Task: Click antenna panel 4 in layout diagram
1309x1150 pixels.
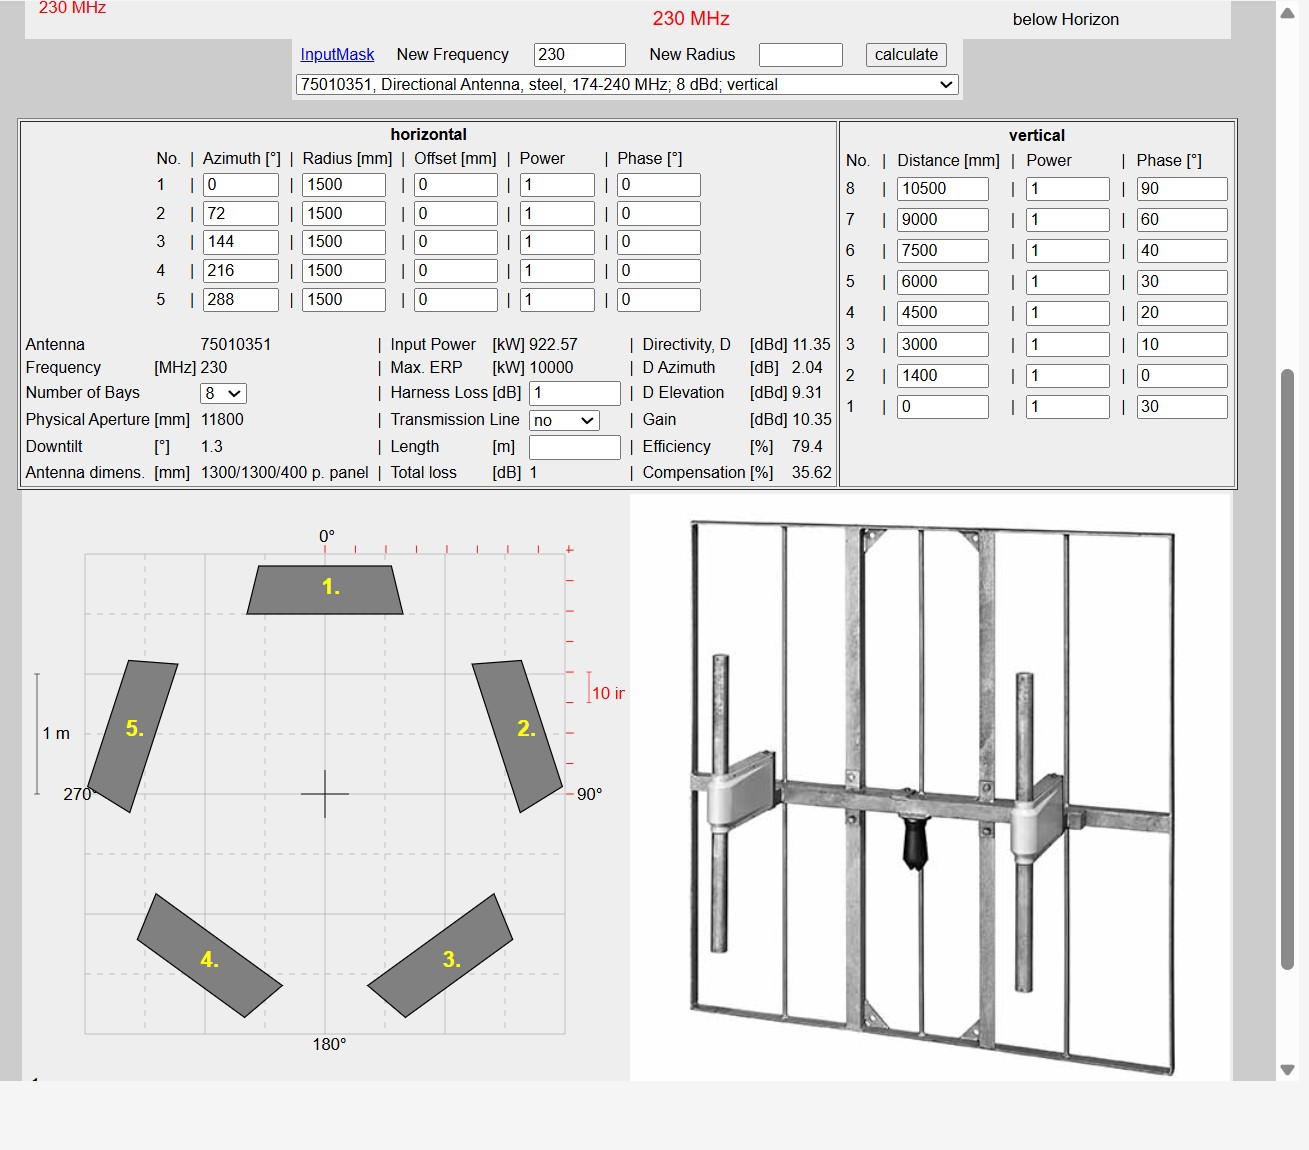Action: 209,956
